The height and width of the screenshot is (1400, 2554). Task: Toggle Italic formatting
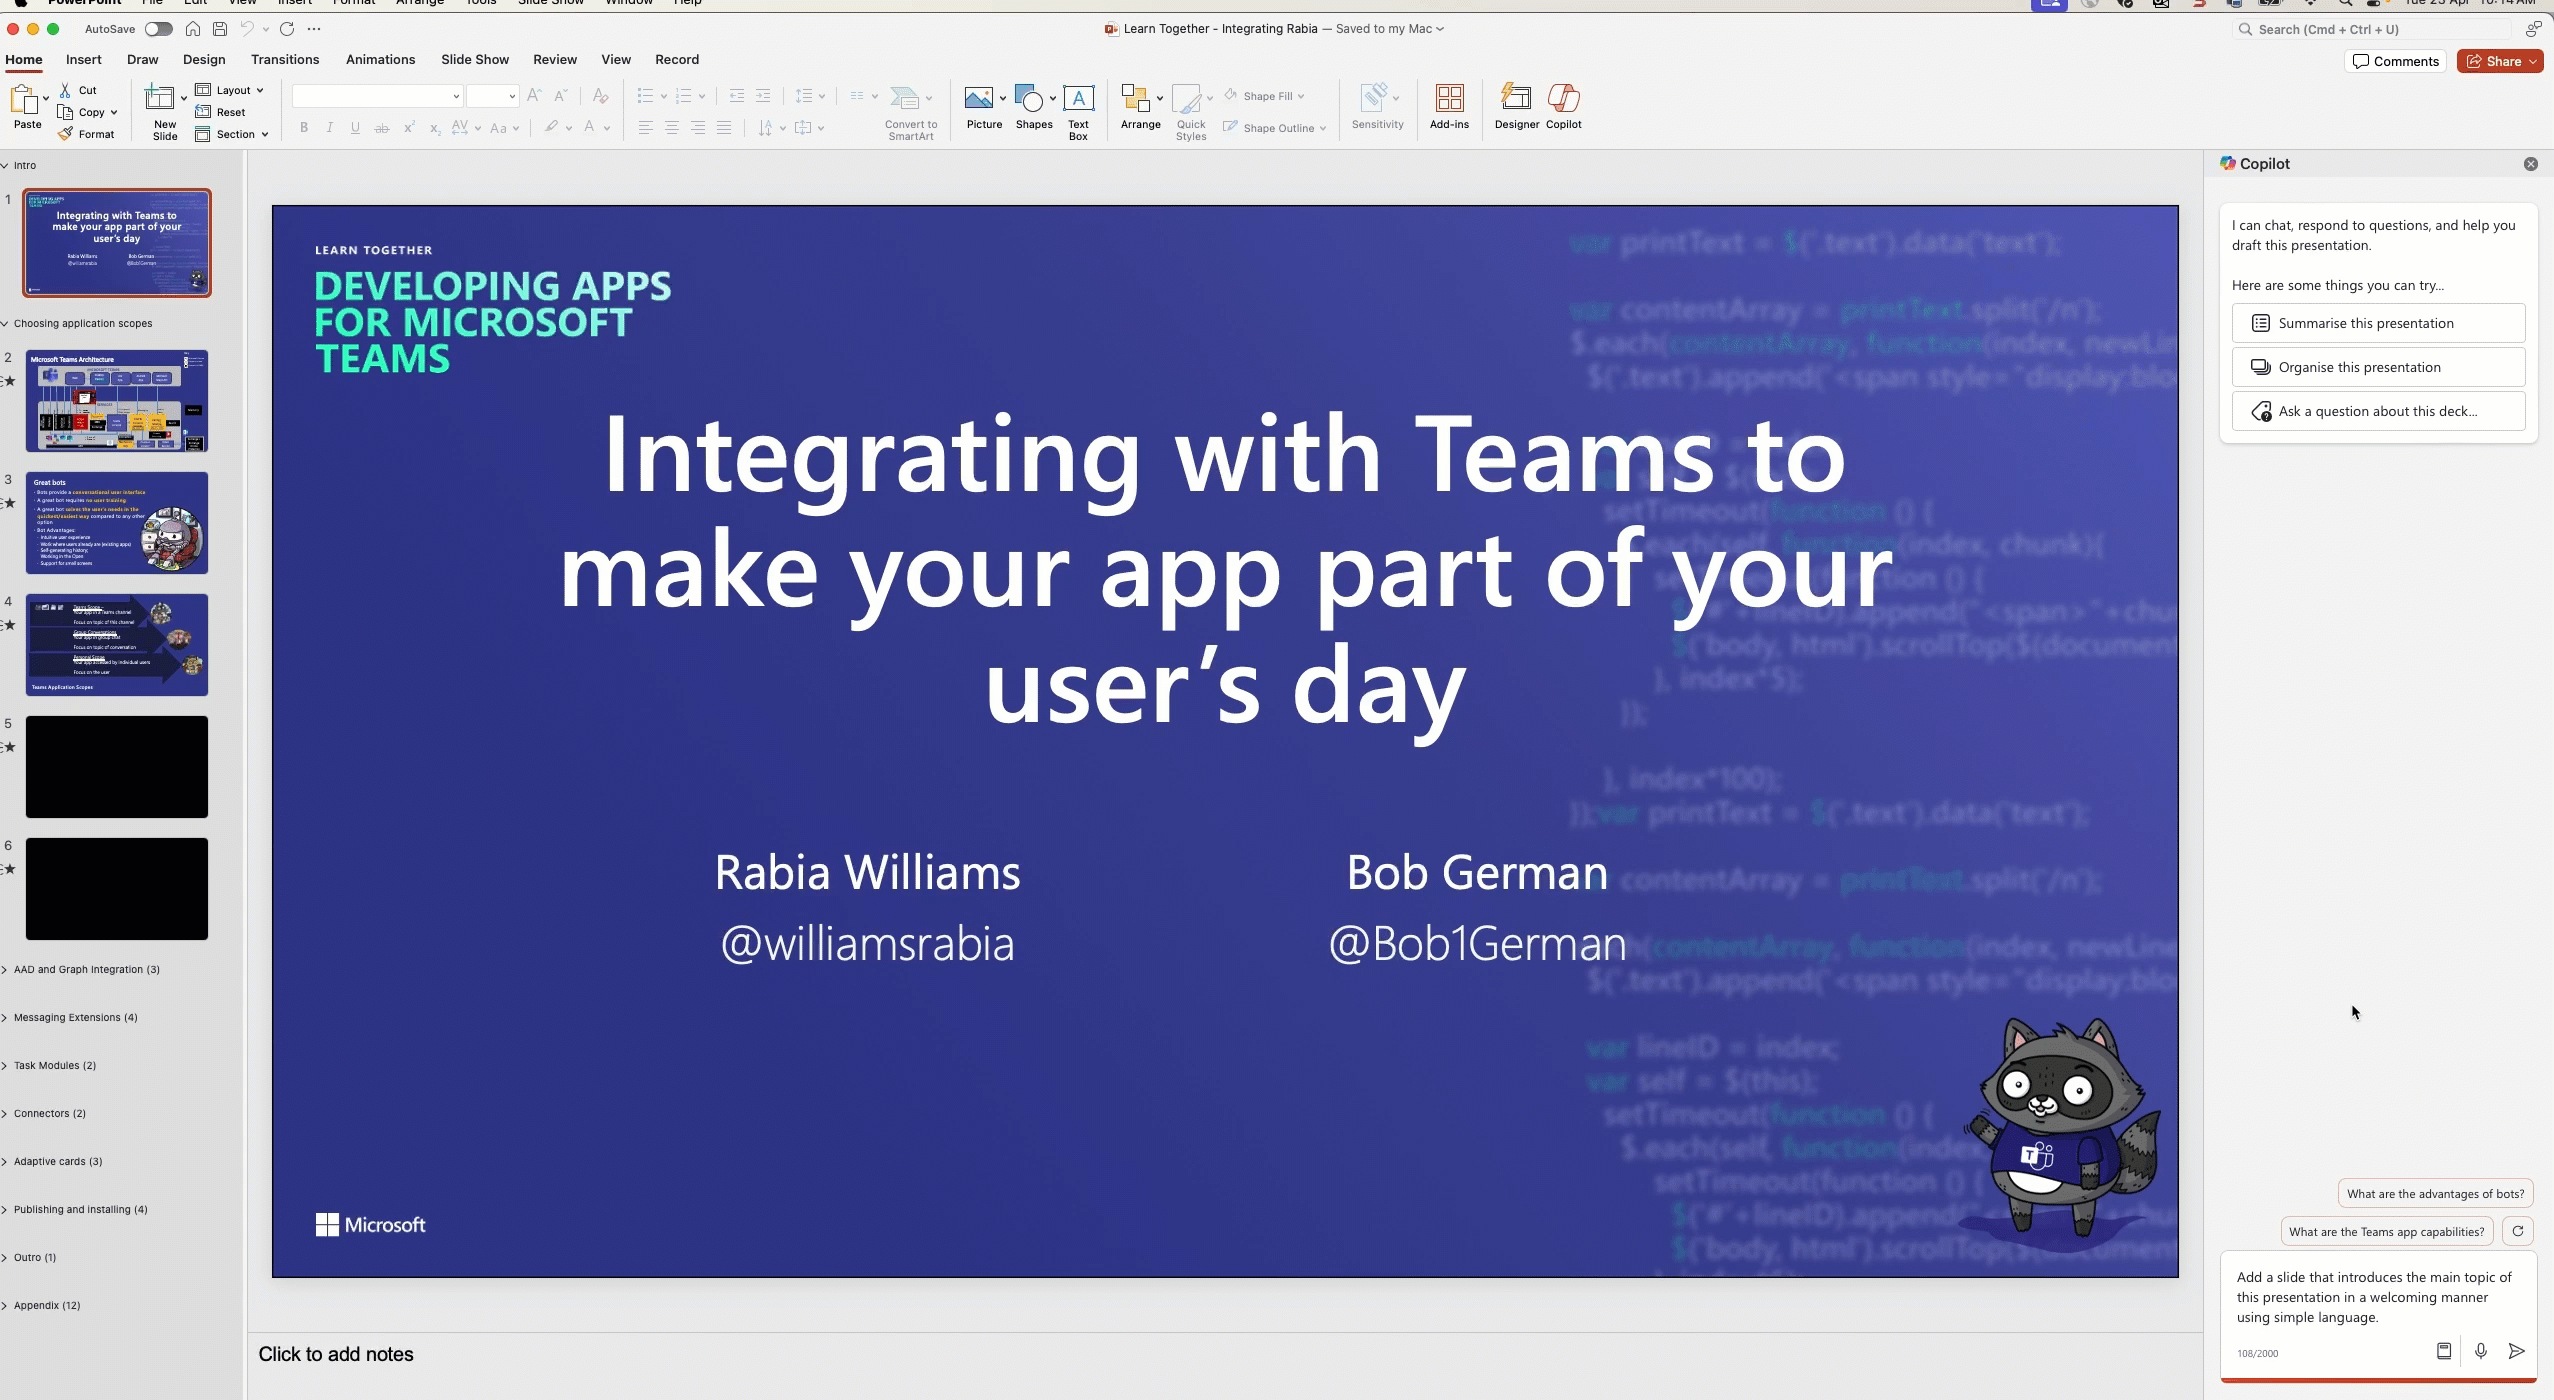[329, 127]
